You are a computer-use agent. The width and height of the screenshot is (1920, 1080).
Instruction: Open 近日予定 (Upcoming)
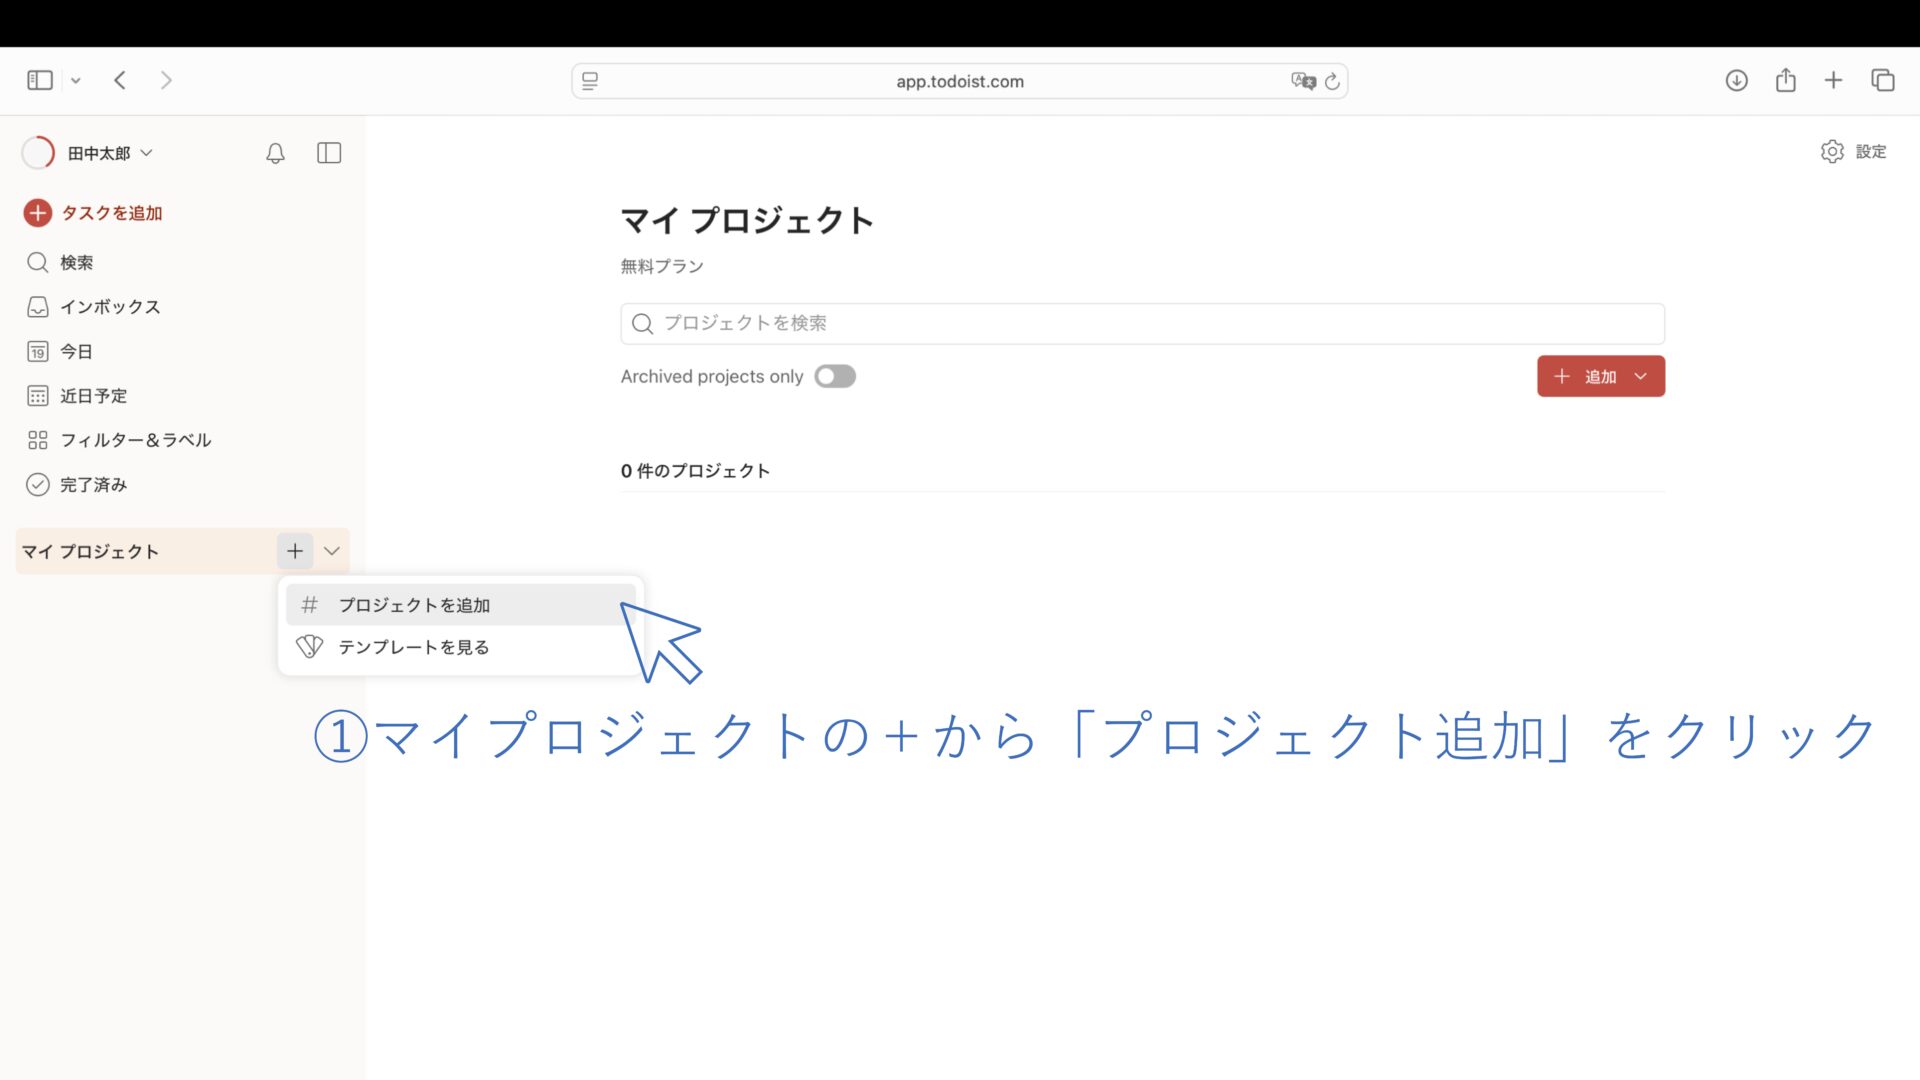pos(93,395)
